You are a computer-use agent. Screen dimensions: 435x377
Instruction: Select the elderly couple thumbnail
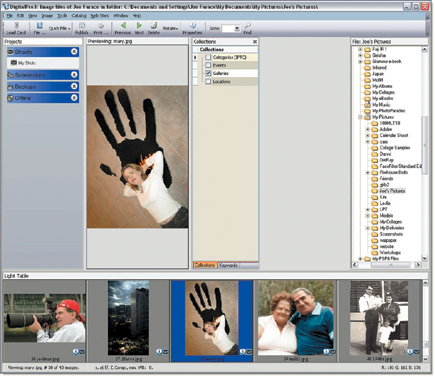click(296, 318)
